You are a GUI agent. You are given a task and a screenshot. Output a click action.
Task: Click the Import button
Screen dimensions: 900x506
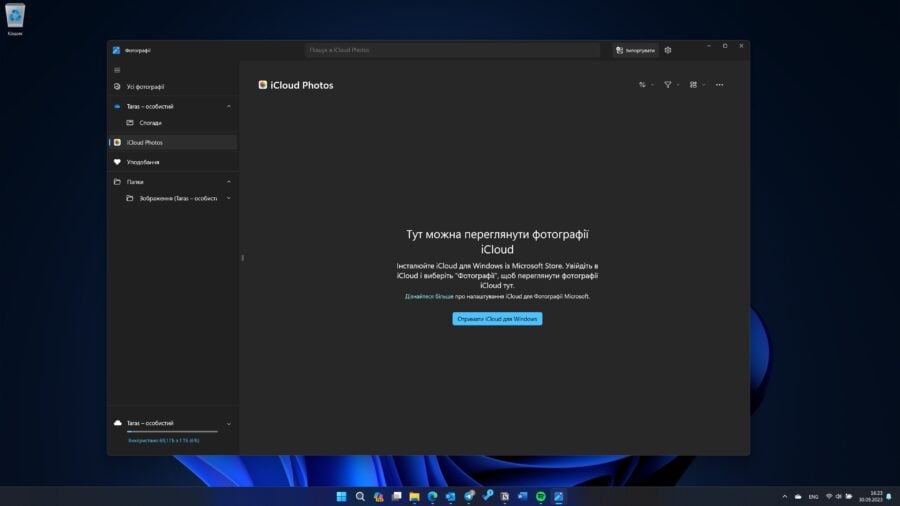click(x=635, y=50)
